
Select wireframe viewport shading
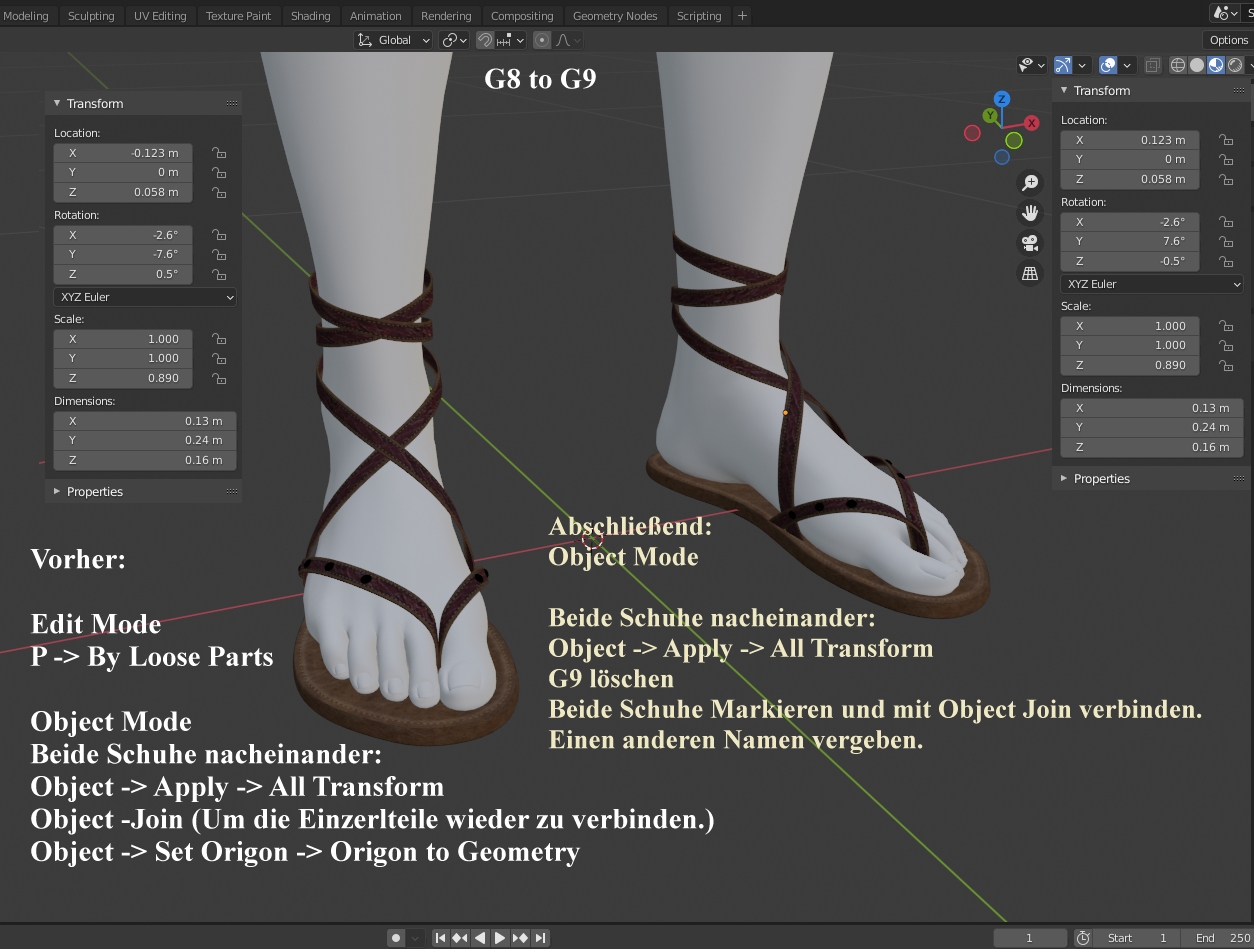1178,65
